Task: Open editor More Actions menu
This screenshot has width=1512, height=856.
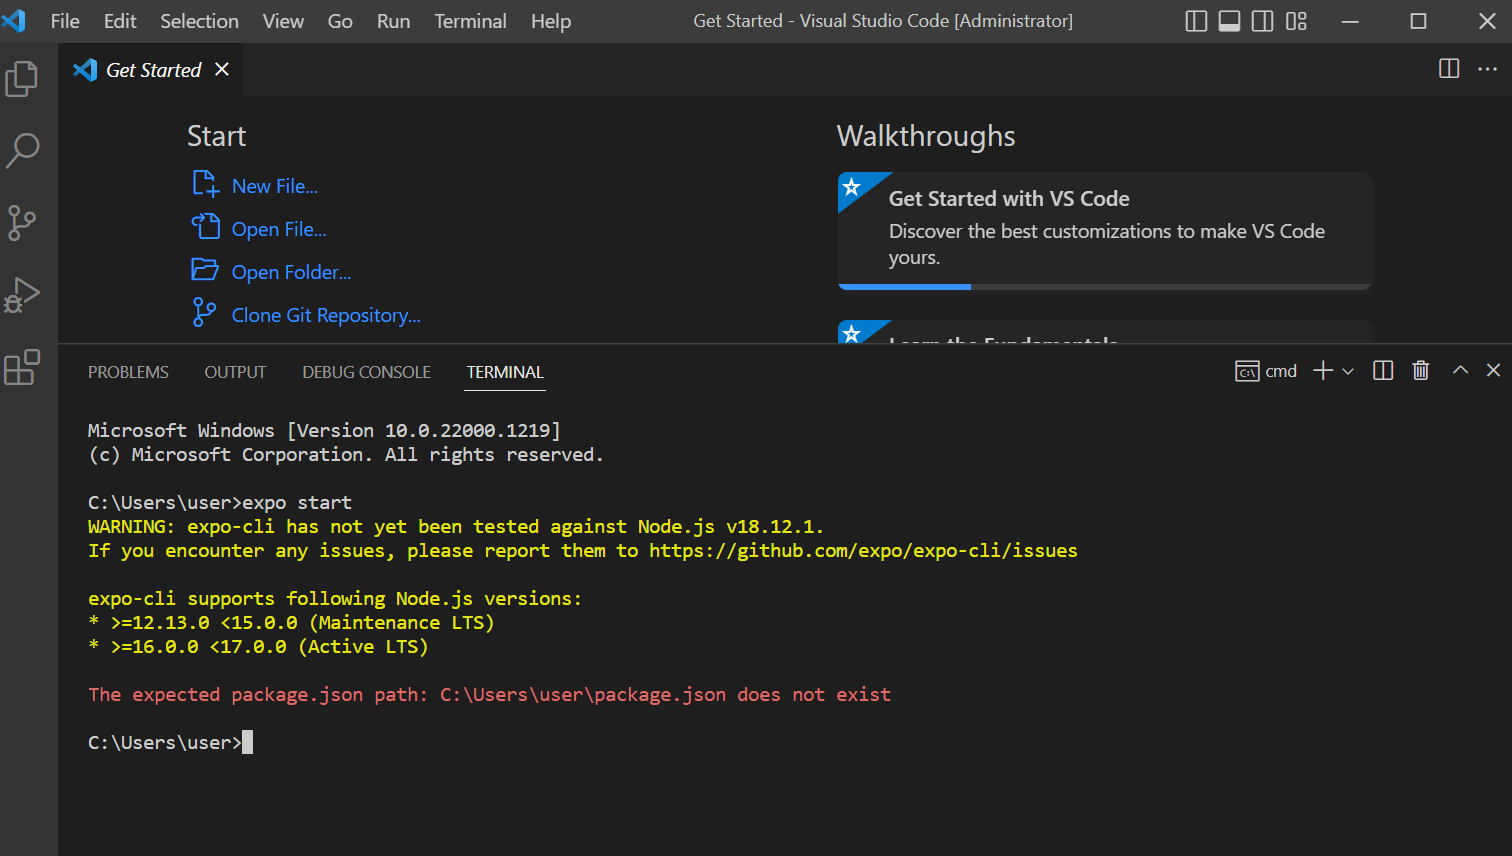Action: pos(1488,69)
